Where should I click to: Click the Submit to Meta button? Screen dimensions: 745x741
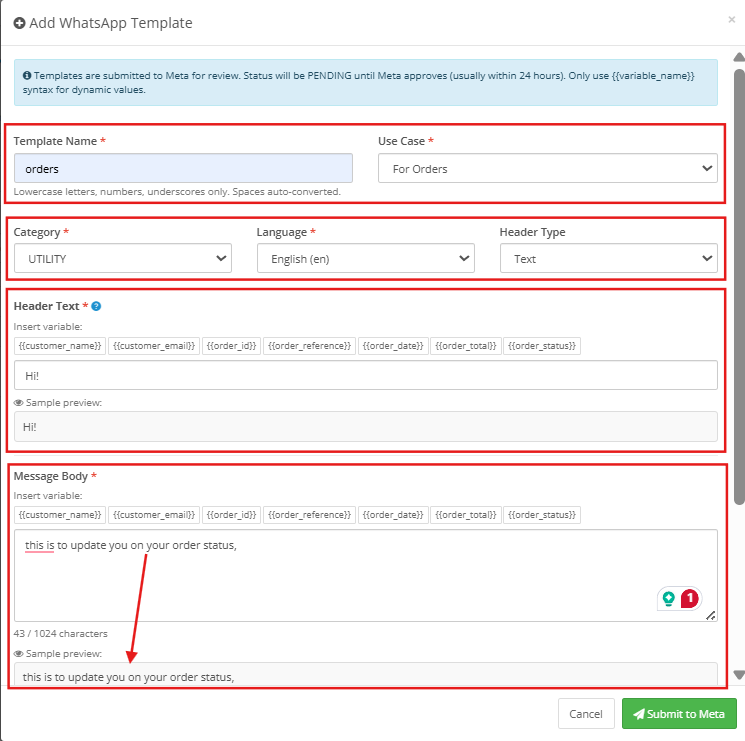coord(679,713)
